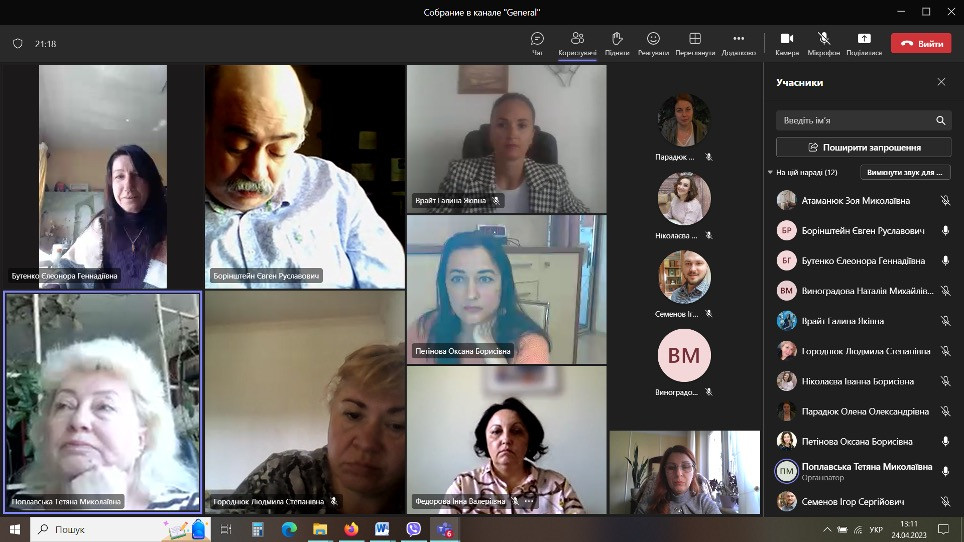Open the Reactions emoji menu
This screenshot has height=542, width=964.
pos(653,44)
